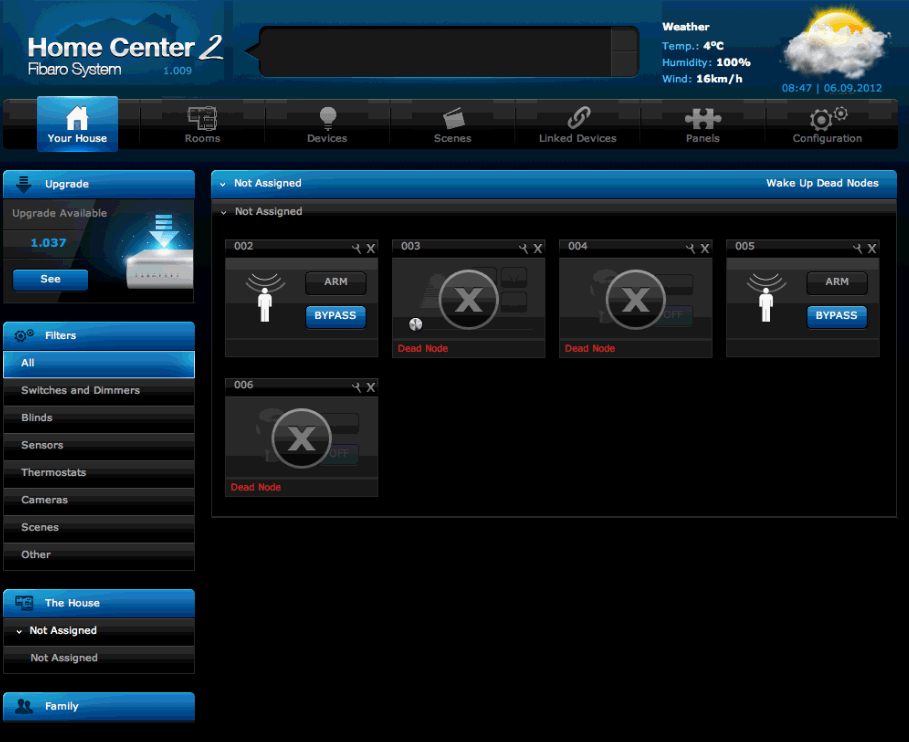Image resolution: width=909 pixels, height=742 pixels.
Task: Delete device 004 using its X icon
Action: pyautogui.click(x=705, y=249)
